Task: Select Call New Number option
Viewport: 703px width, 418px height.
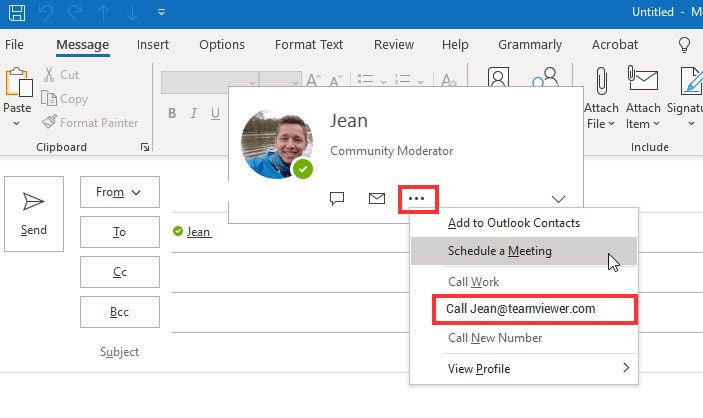Action: pyautogui.click(x=524, y=338)
